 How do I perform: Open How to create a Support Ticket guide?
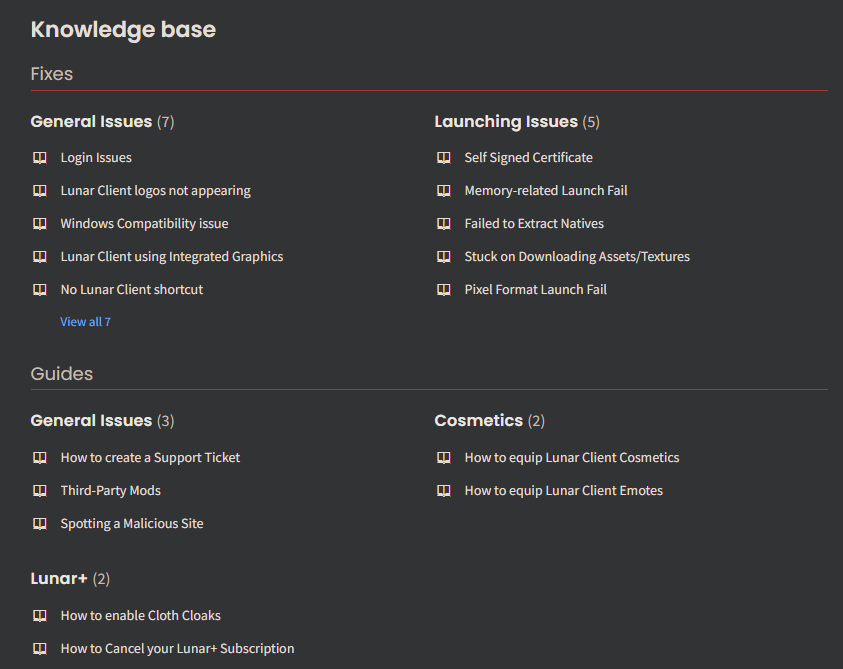pos(150,458)
